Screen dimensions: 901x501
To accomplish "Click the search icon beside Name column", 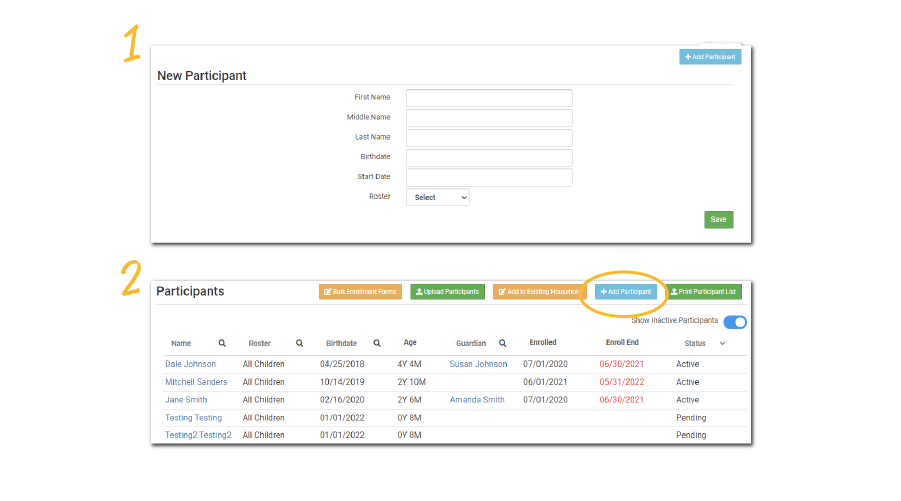I will [x=222, y=343].
